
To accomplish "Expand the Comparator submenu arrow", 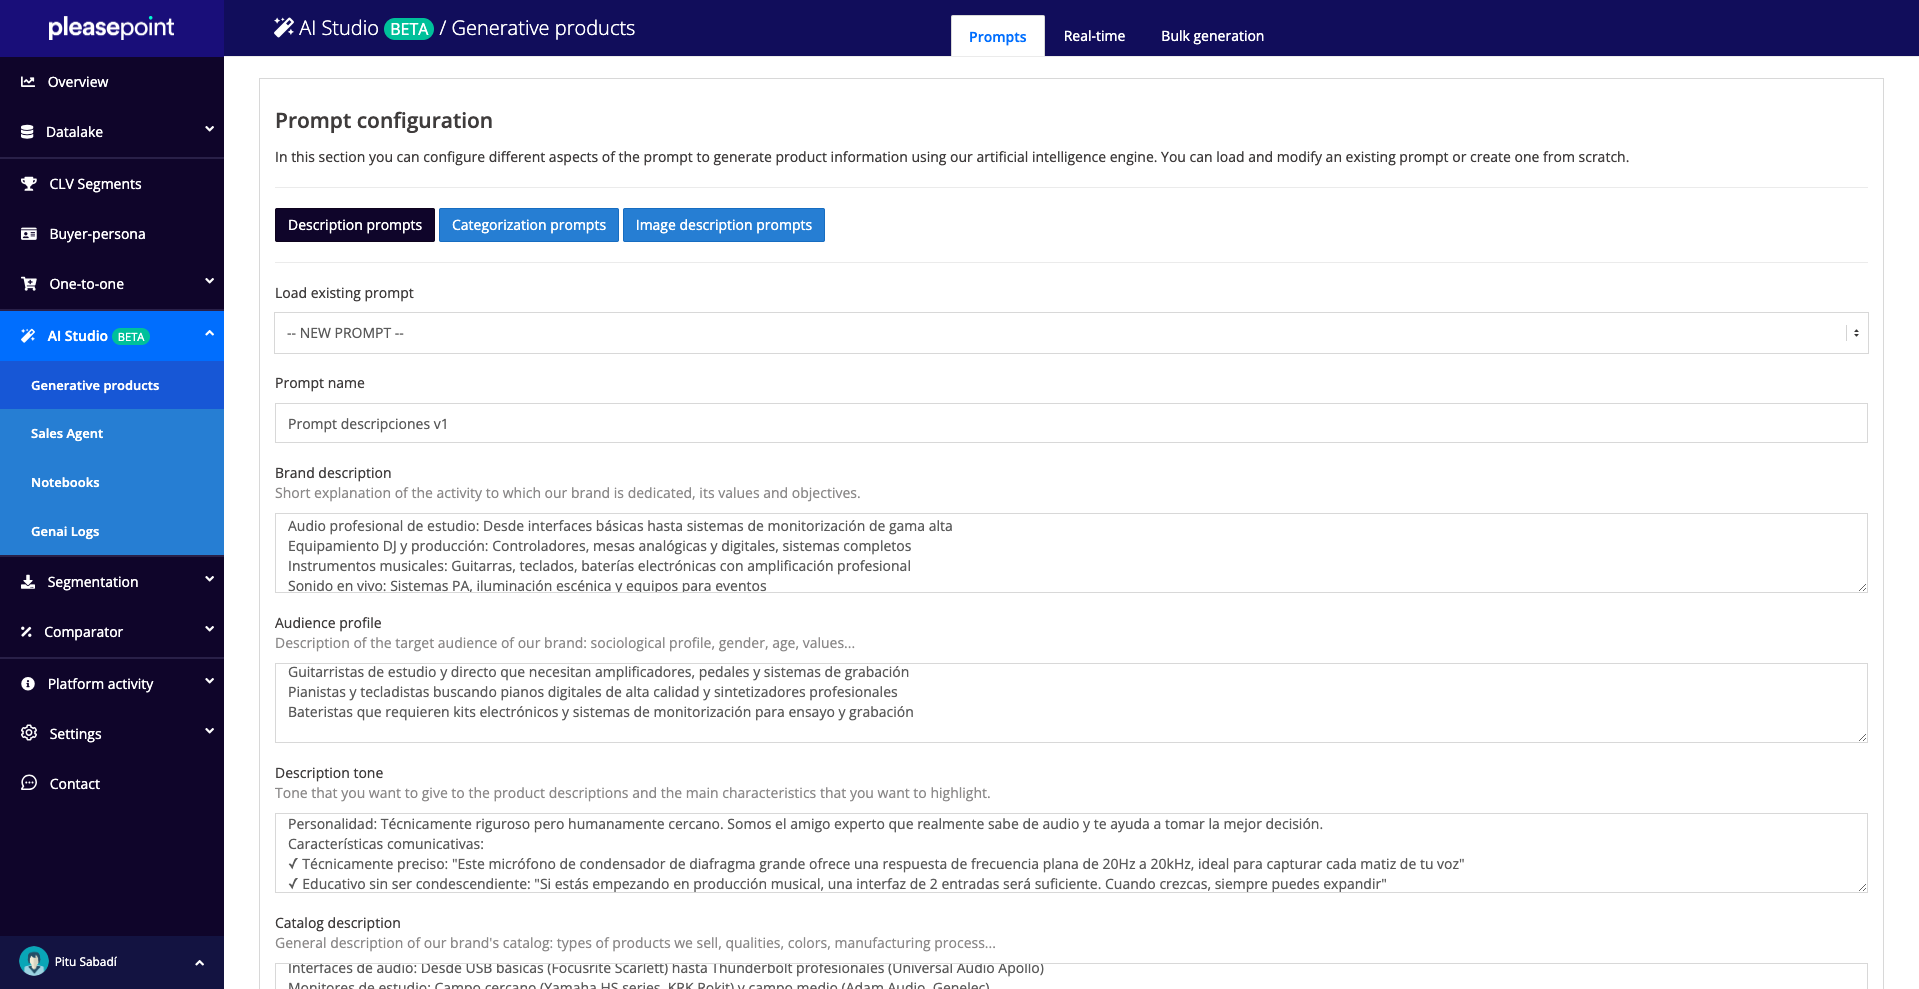I will click(209, 630).
